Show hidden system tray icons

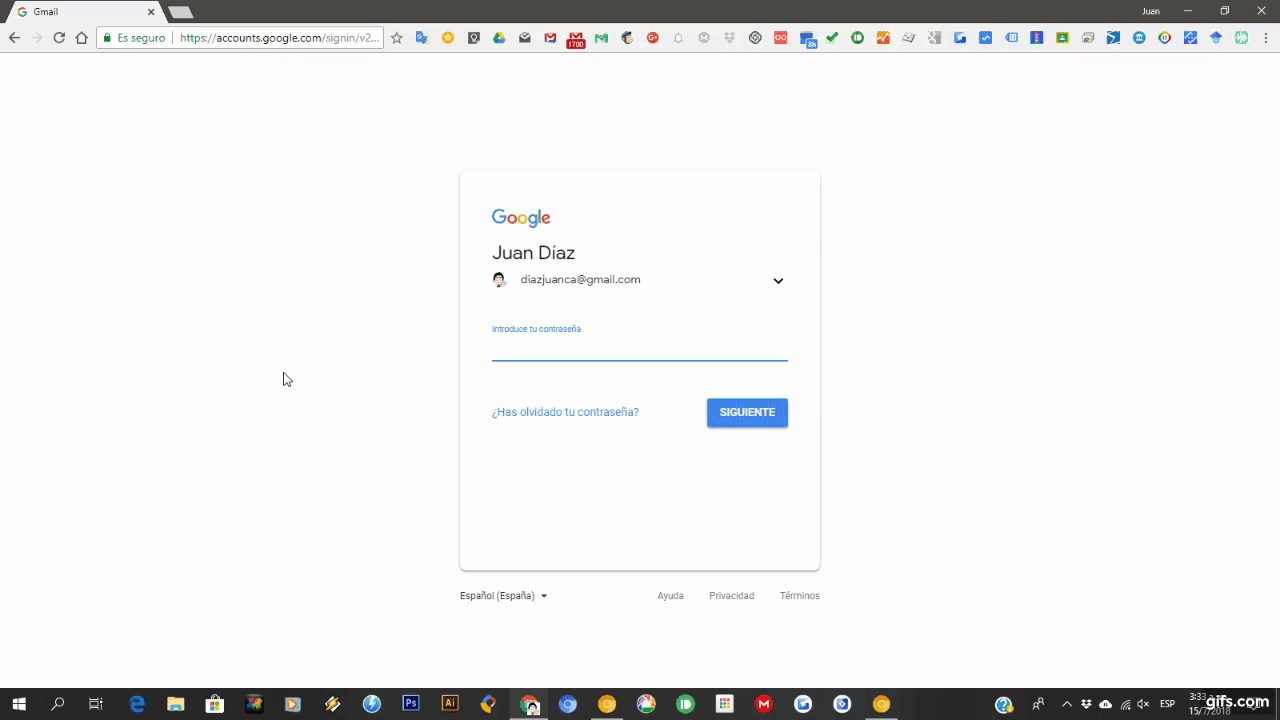click(x=1067, y=704)
